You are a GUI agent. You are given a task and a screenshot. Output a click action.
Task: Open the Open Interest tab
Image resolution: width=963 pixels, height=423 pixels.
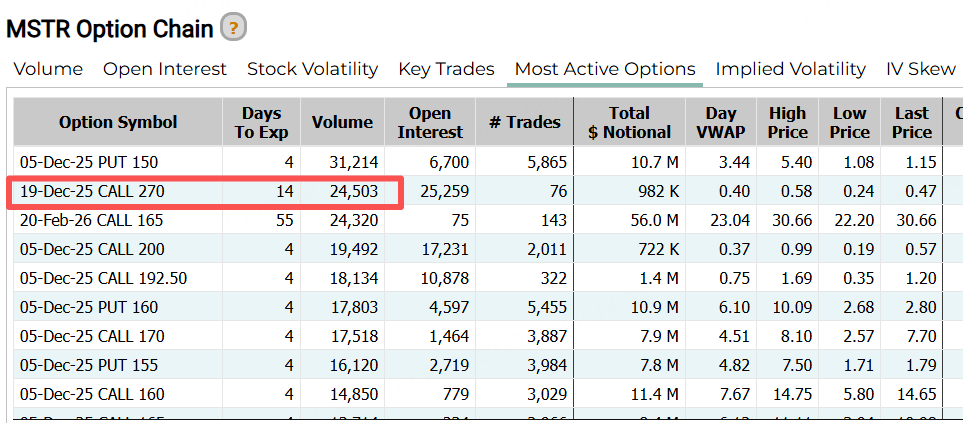click(x=165, y=69)
